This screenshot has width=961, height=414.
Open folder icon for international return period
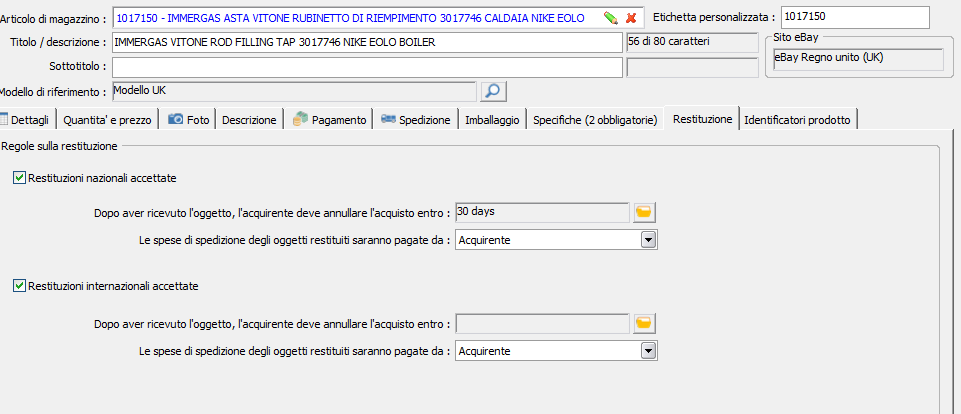click(644, 323)
